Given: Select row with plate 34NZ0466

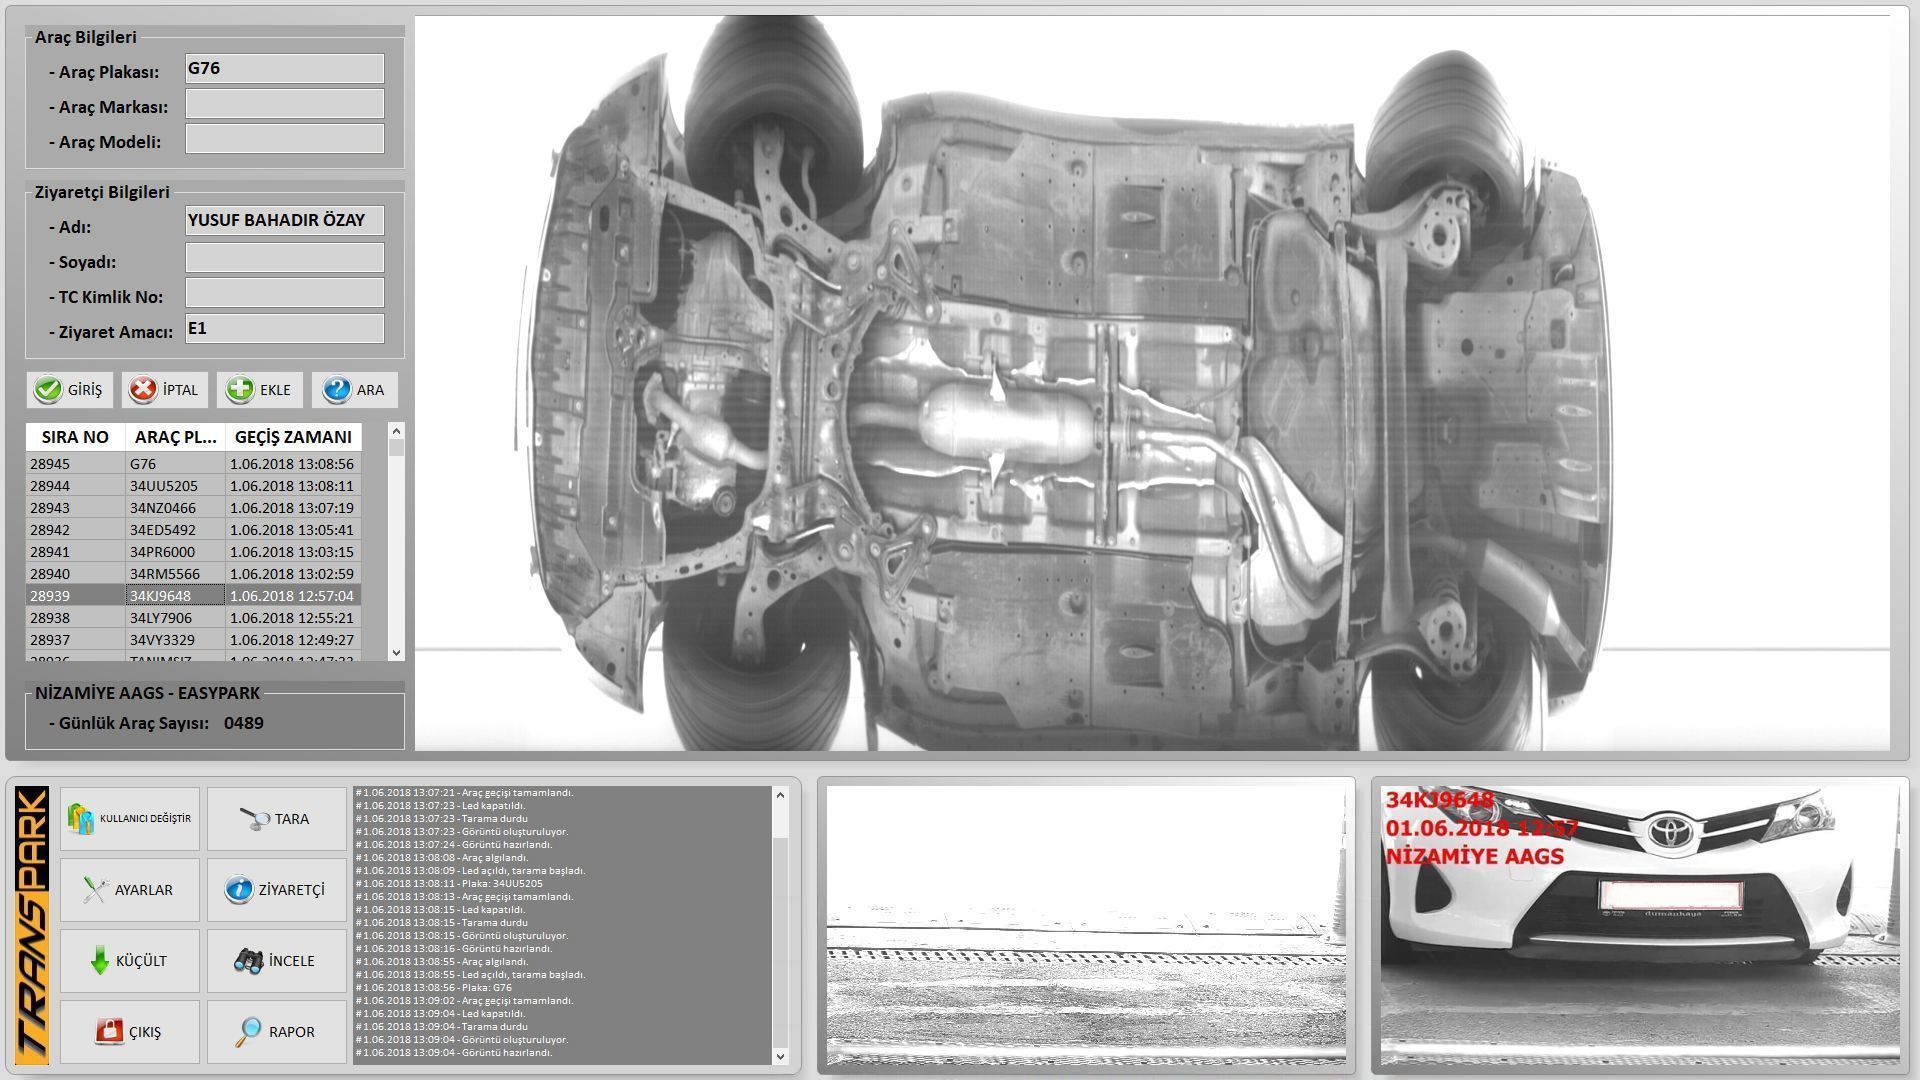Looking at the screenshot, I should point(193,508).
